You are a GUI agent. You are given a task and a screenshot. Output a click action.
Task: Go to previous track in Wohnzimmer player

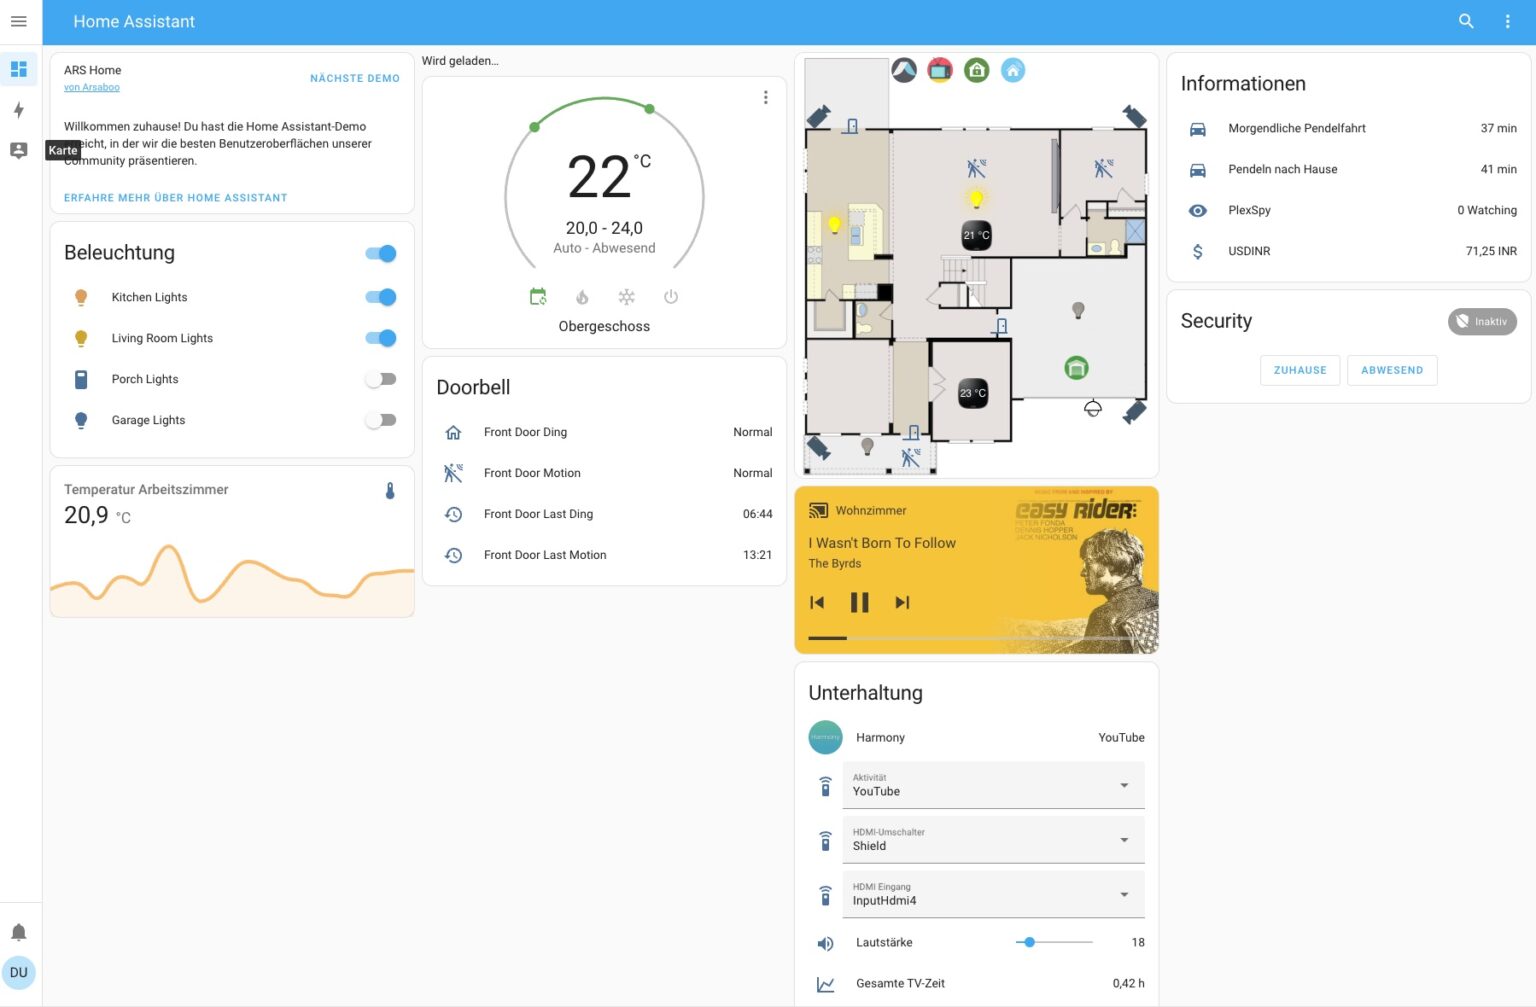click(x=817, y=602)
